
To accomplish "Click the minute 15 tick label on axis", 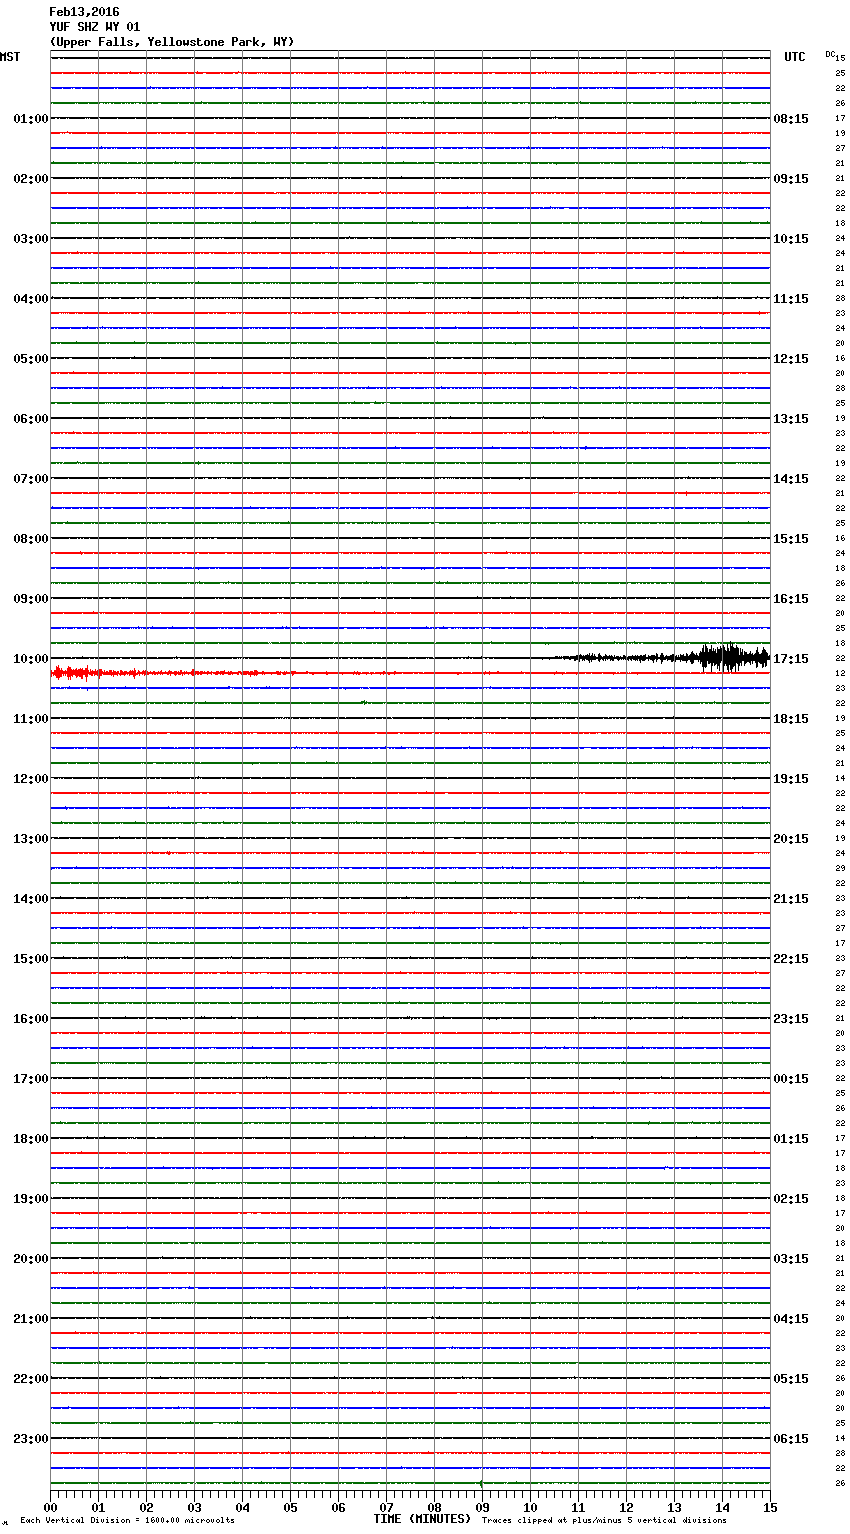I will click(770, 1507).
